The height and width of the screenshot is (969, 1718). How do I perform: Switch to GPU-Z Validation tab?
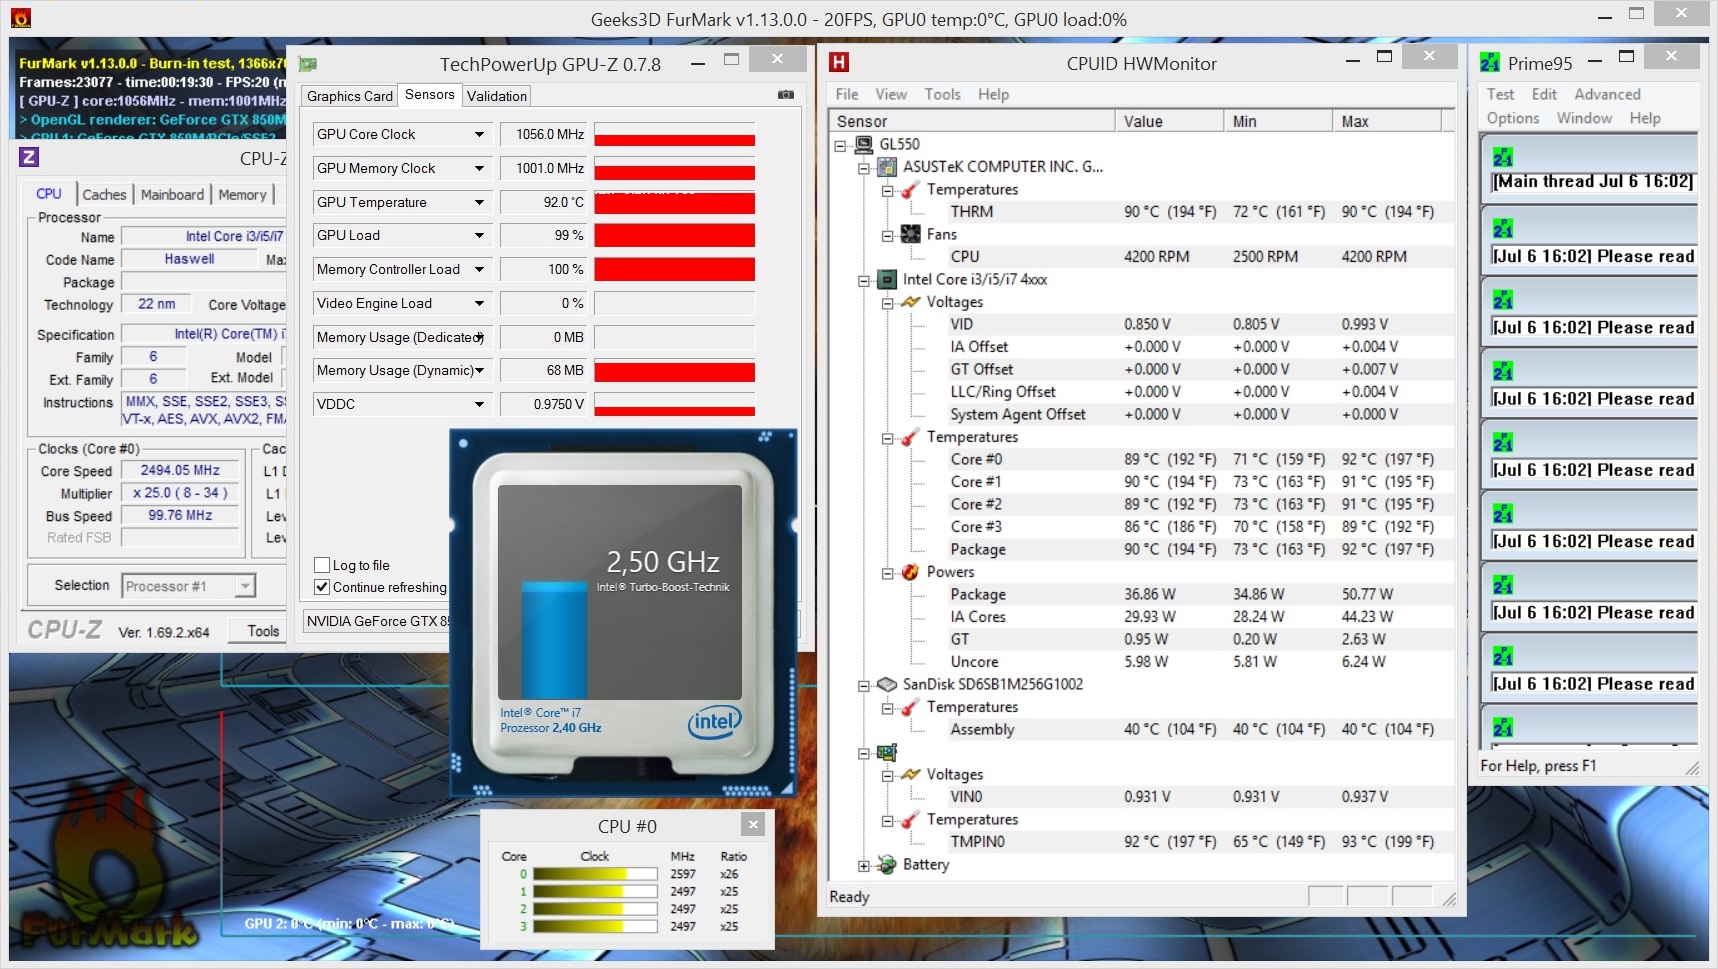point(497,96)
